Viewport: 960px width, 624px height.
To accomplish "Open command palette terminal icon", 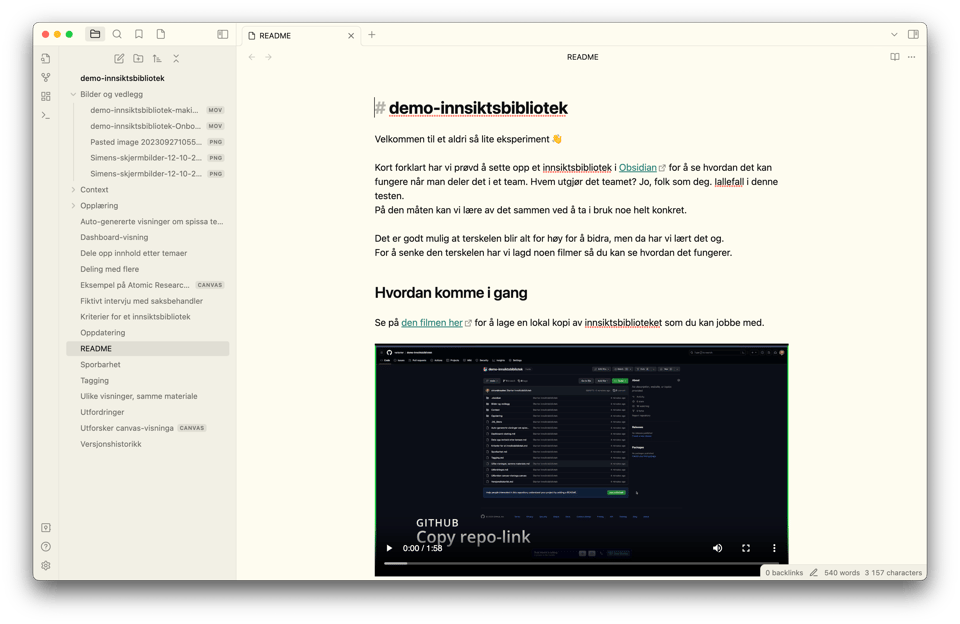I will [x=46, y=116].
